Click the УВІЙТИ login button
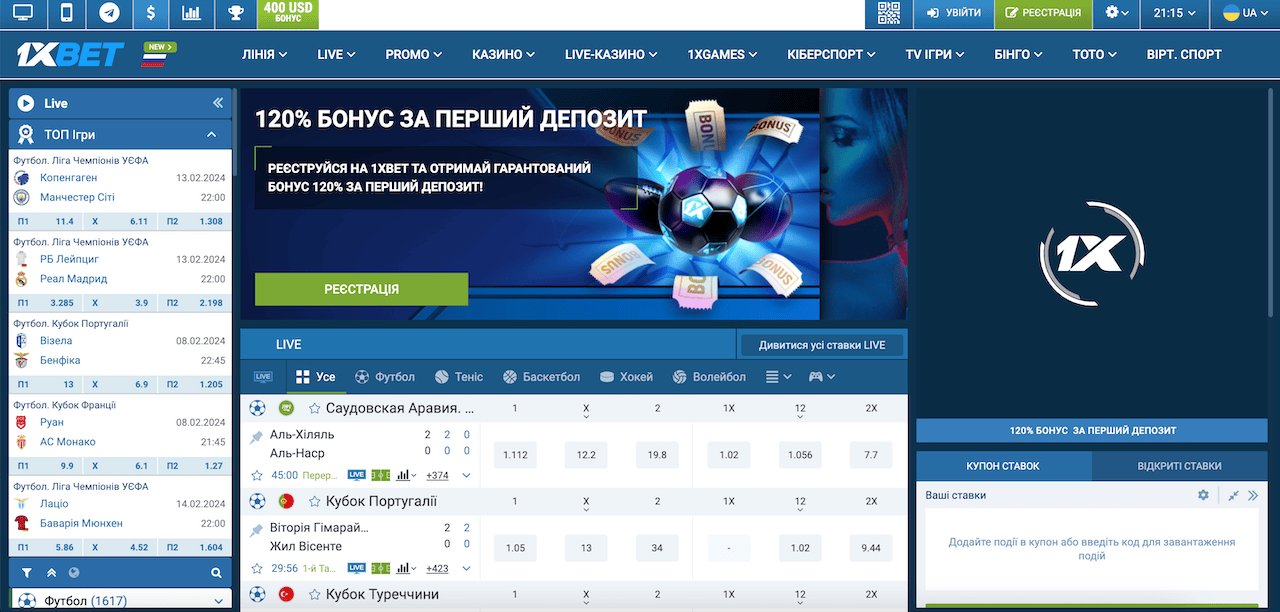Screen dimensions: 1280x612 953,13
